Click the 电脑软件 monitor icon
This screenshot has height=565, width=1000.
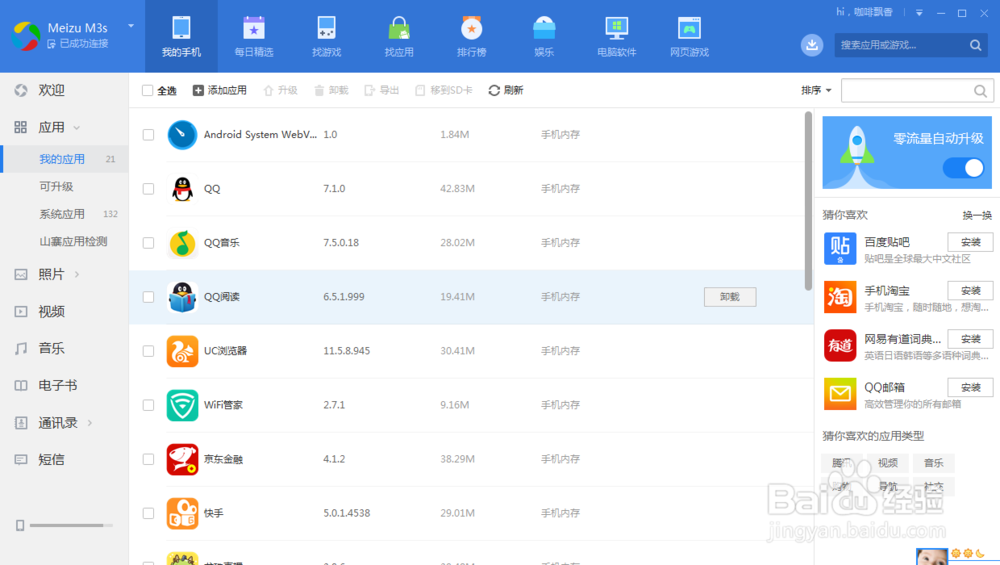tap(617, 29)
